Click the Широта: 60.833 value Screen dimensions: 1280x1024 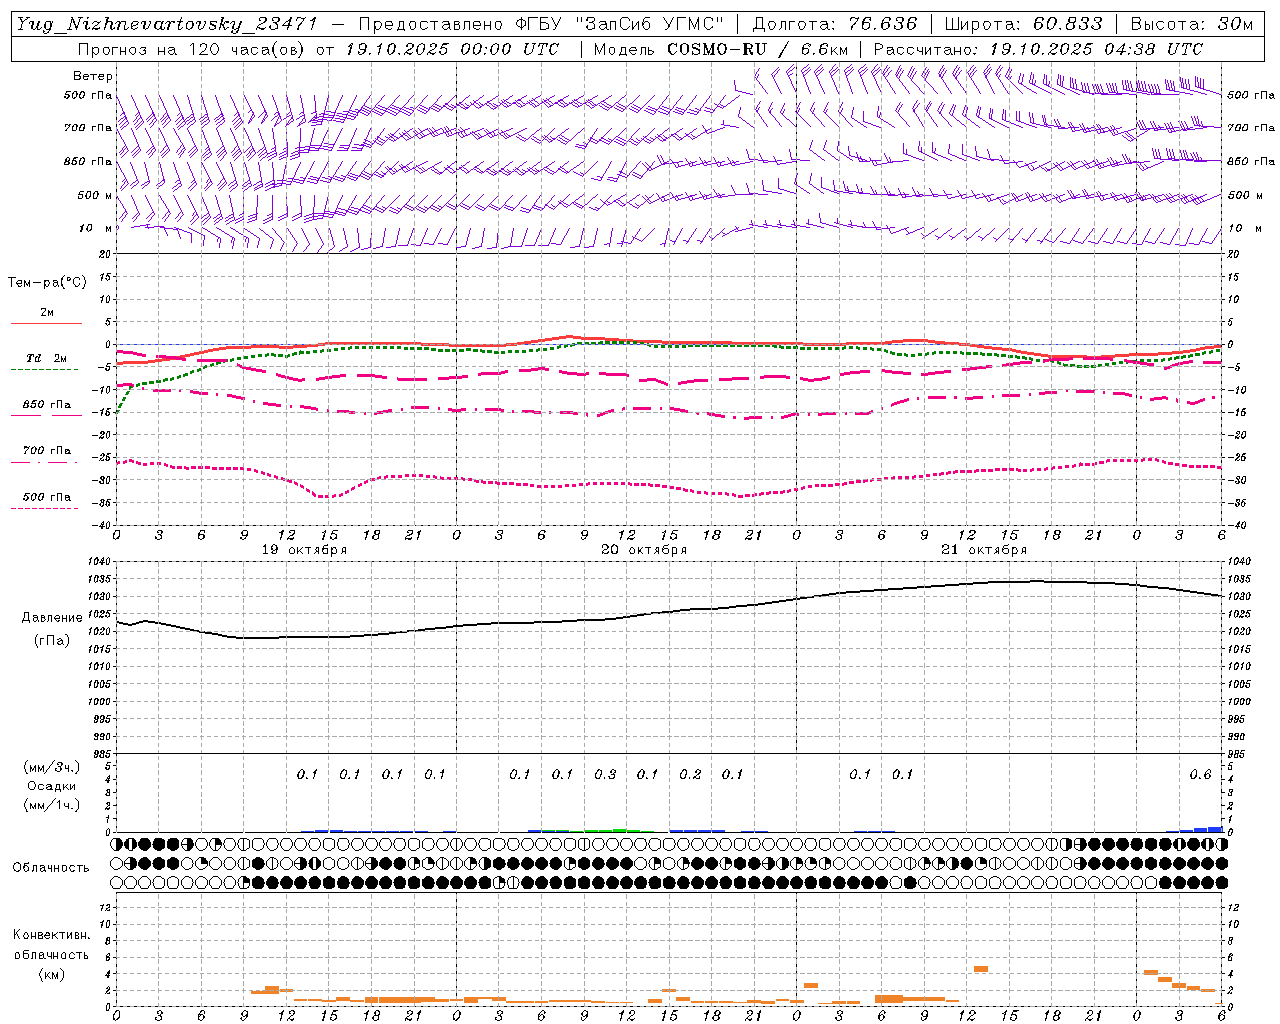click(1023, 24)
